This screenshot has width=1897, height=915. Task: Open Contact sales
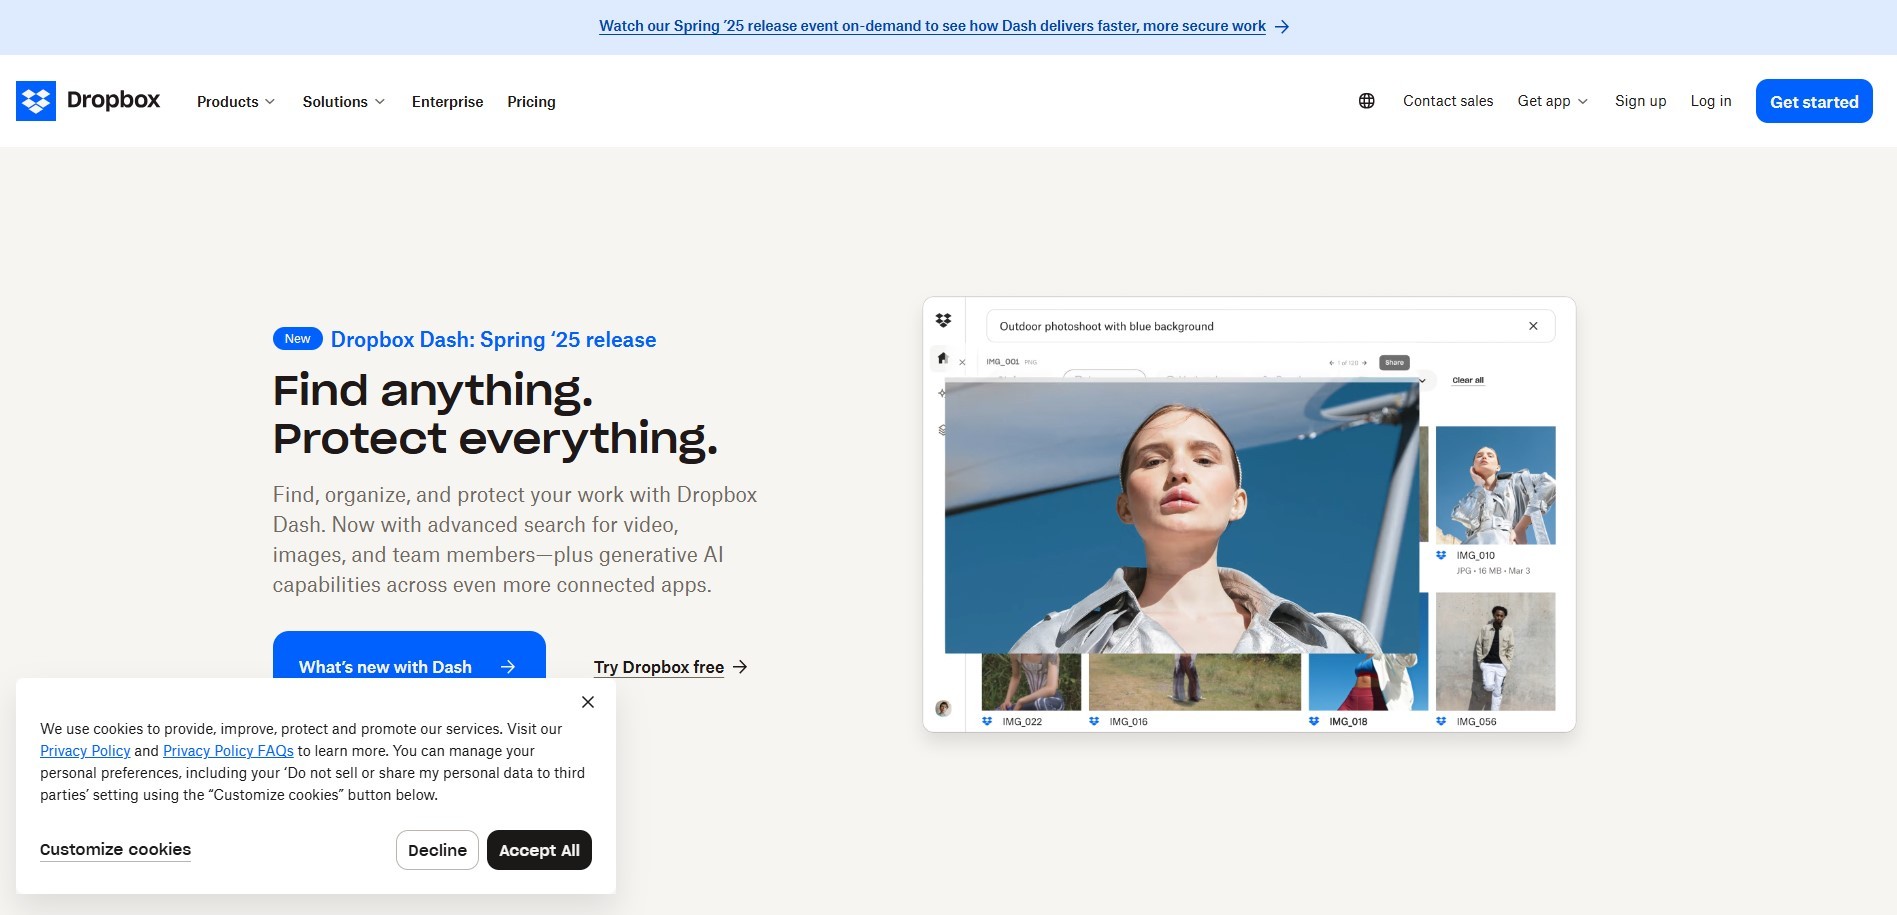tap(1448, 101)
